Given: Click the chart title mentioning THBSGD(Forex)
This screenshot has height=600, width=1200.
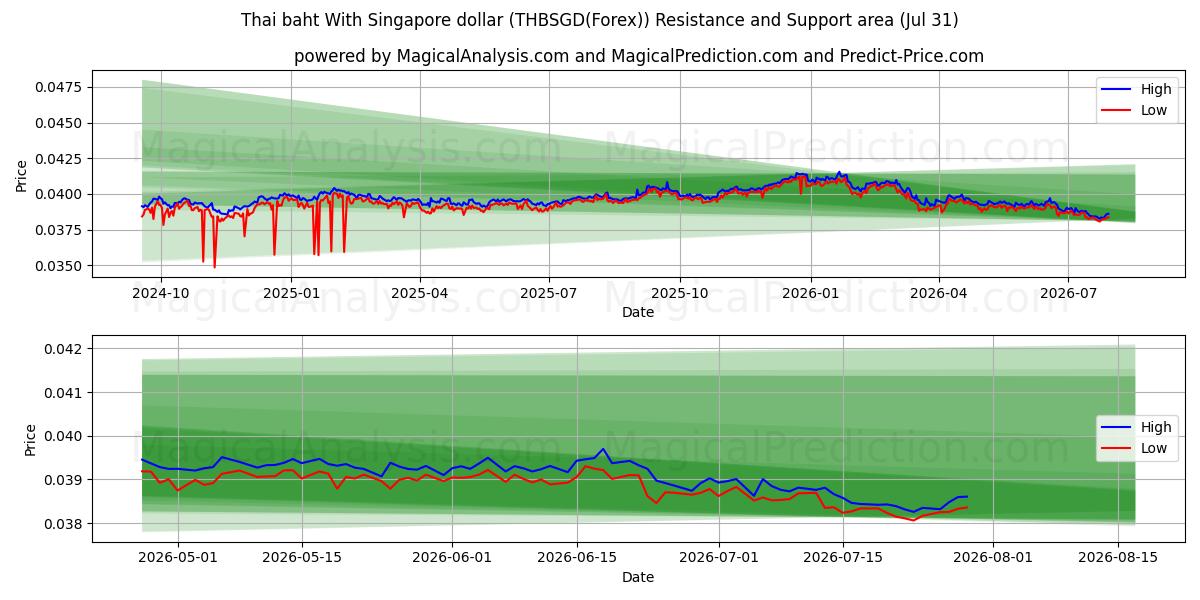Looking at the screenshot, I should click(x=600, y=20).
